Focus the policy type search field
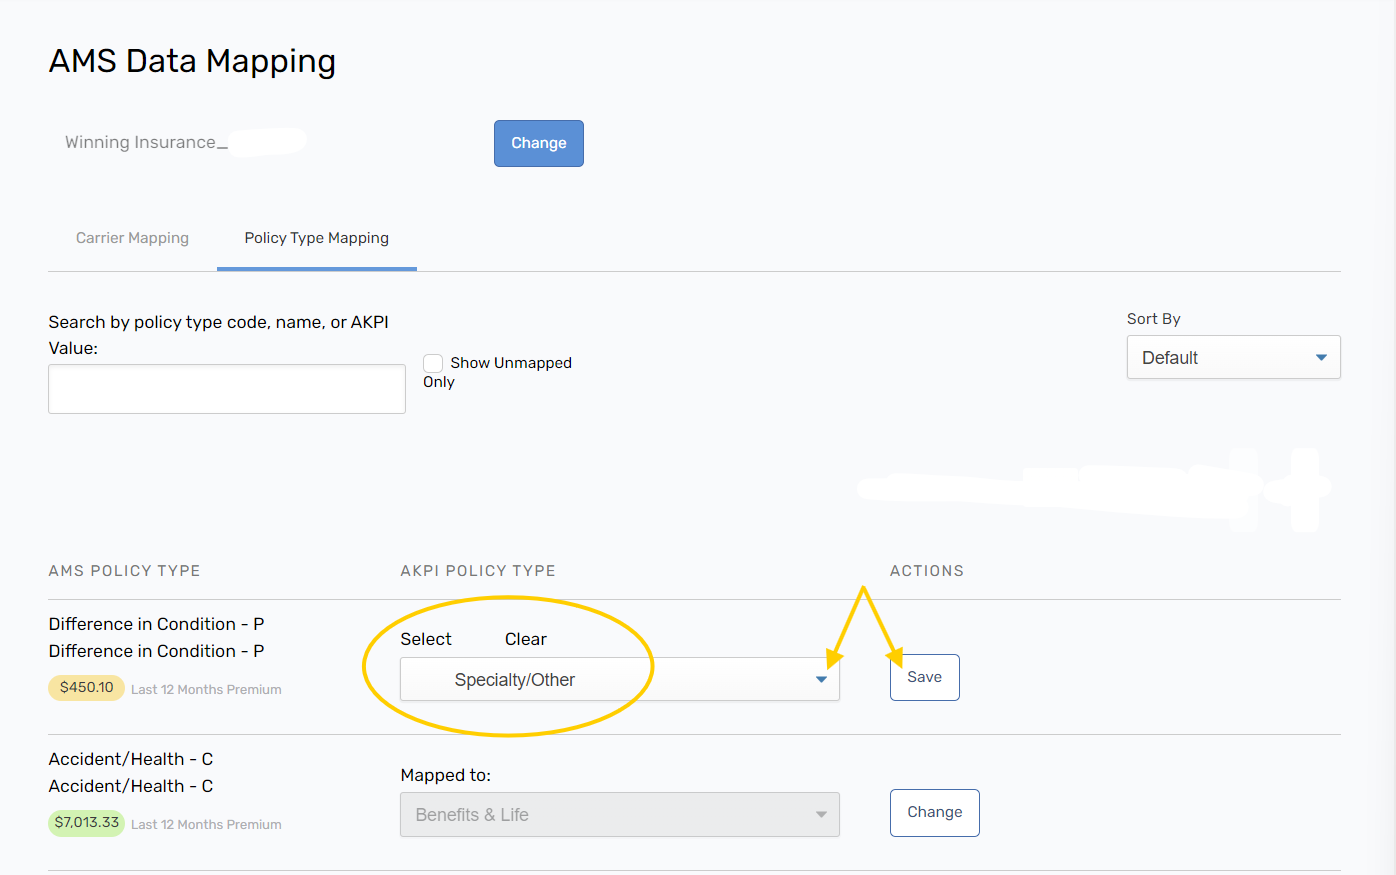The image size is (1396, 875). 227,389
